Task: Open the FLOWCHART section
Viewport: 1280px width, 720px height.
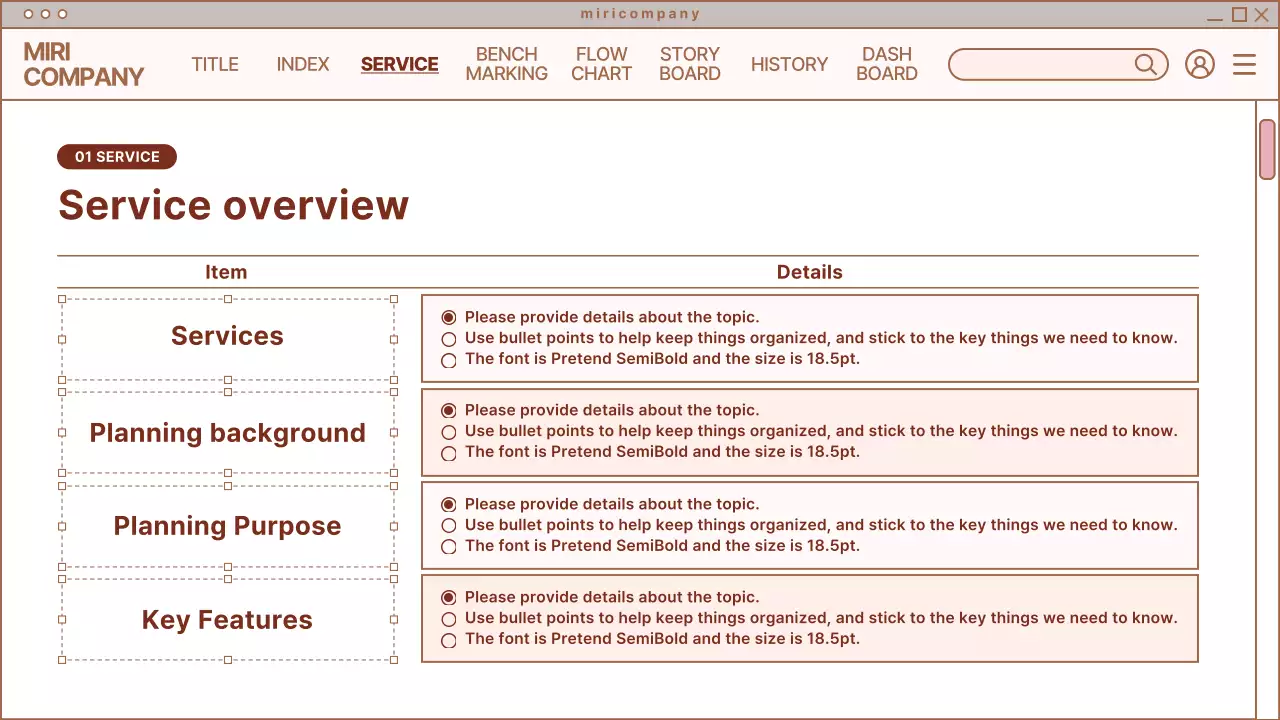Action: pos(601,64)
